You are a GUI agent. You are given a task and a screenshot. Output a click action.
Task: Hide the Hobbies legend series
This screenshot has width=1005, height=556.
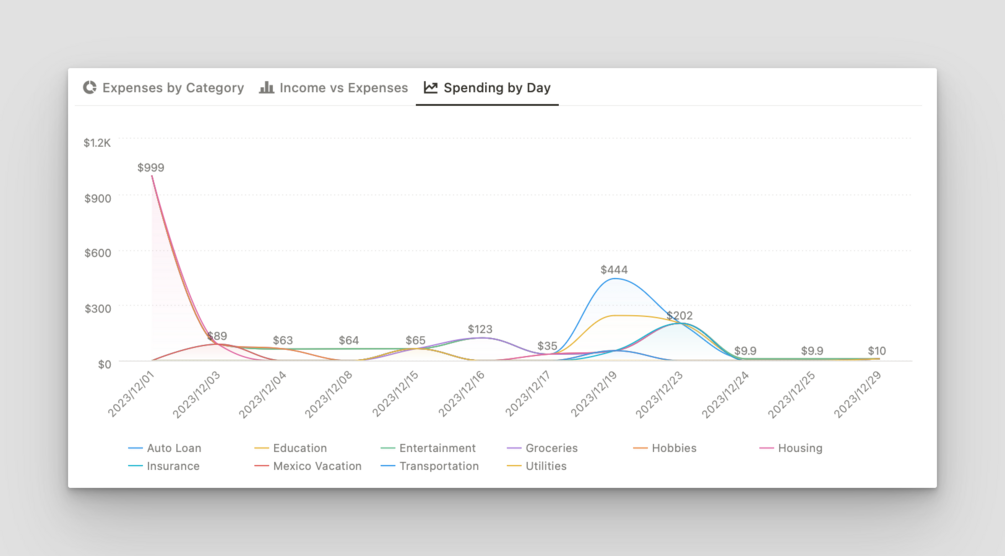665,448
